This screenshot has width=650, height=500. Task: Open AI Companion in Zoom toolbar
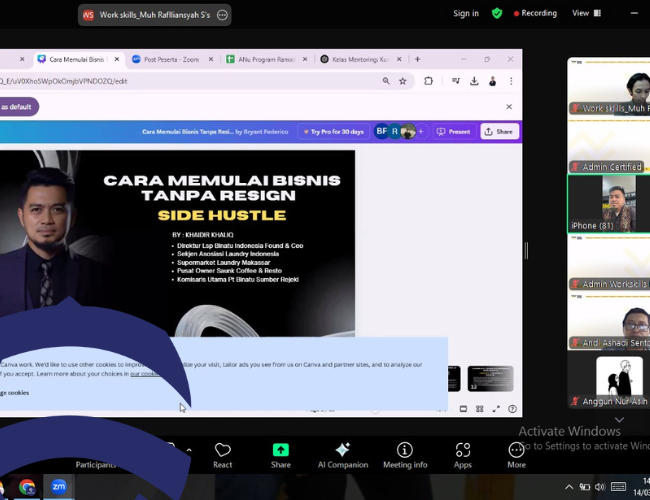pyautogui.click(x=343, y=455)
